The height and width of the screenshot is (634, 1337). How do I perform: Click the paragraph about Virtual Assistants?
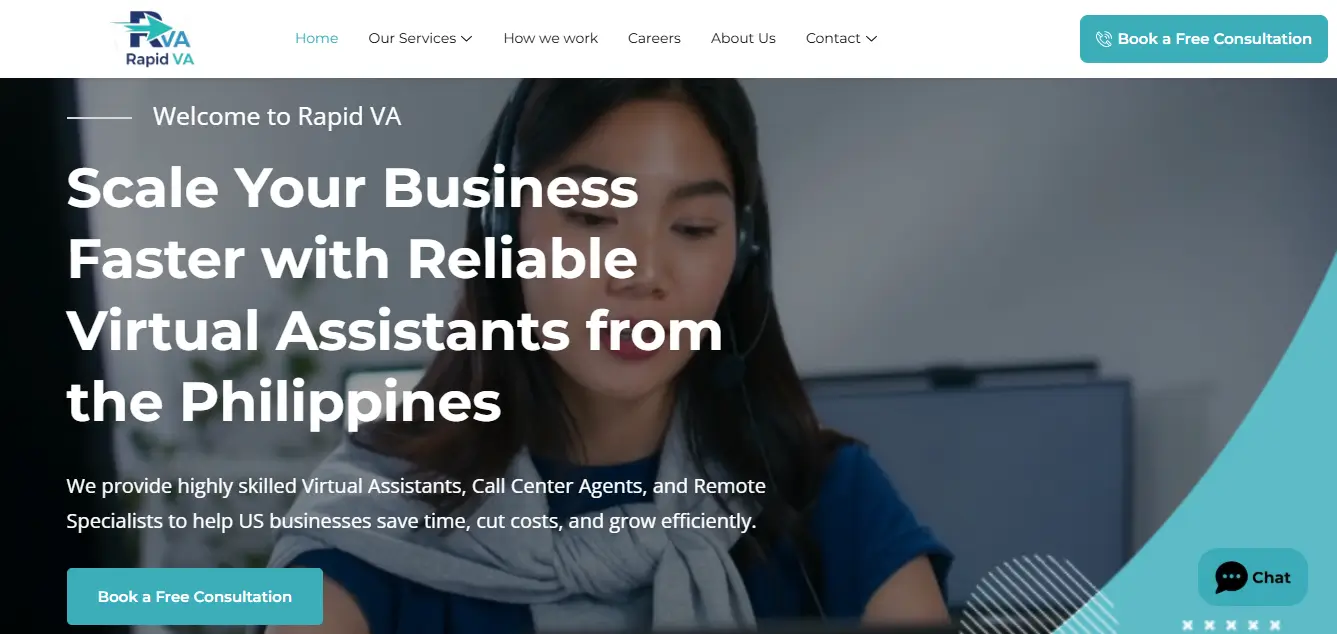[x=416, y=504]
